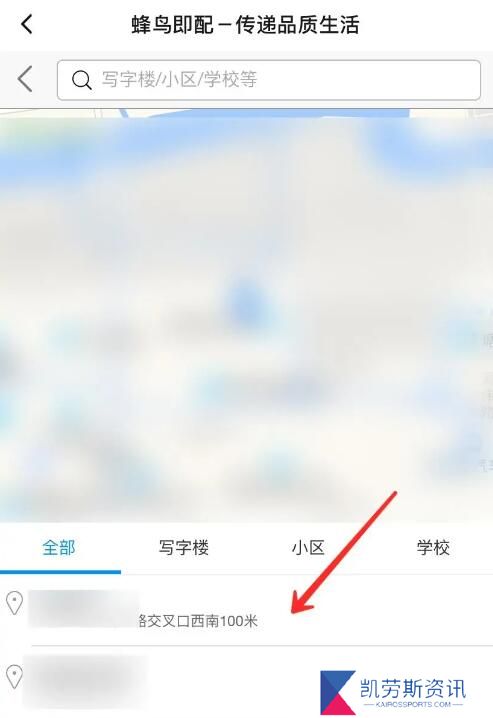The height and width of the screenshot is (718, 493).
Task: Switch to the 学校 tab
Action: pos(433,547)
